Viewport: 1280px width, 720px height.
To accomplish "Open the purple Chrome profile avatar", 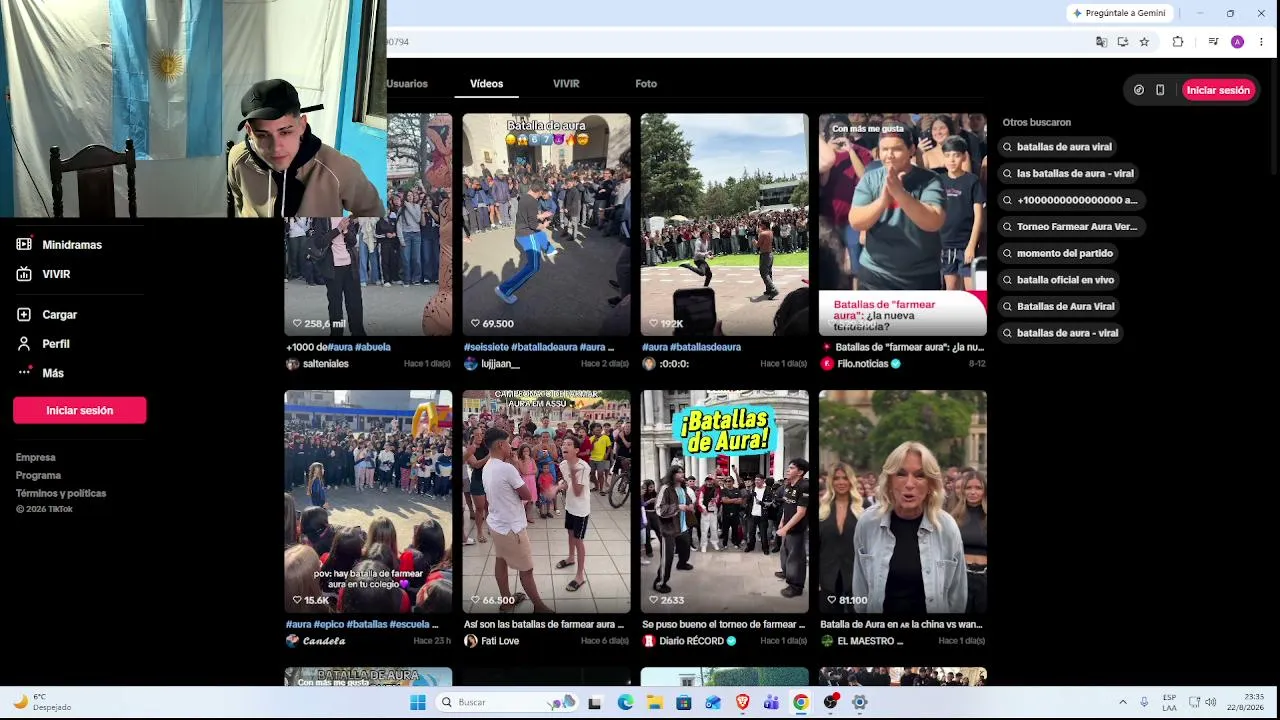I will (x=1237, y=42).
